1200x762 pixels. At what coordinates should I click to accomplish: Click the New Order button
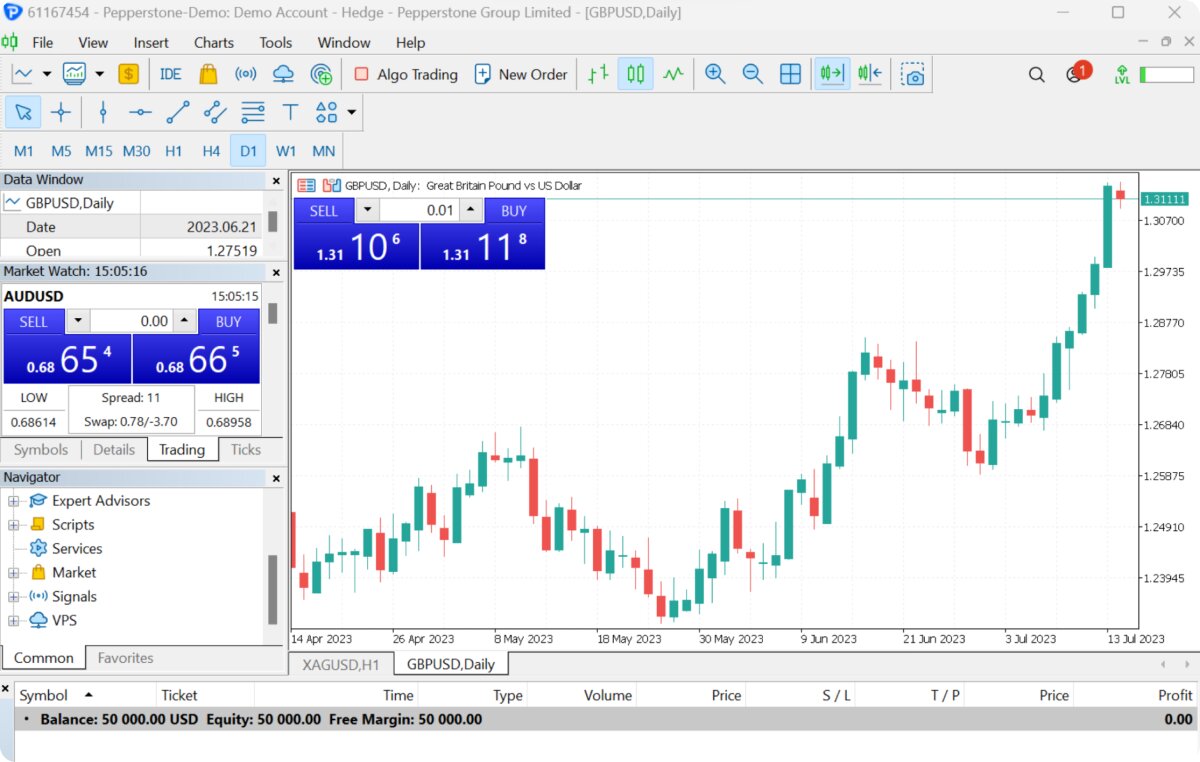(520, 74)
